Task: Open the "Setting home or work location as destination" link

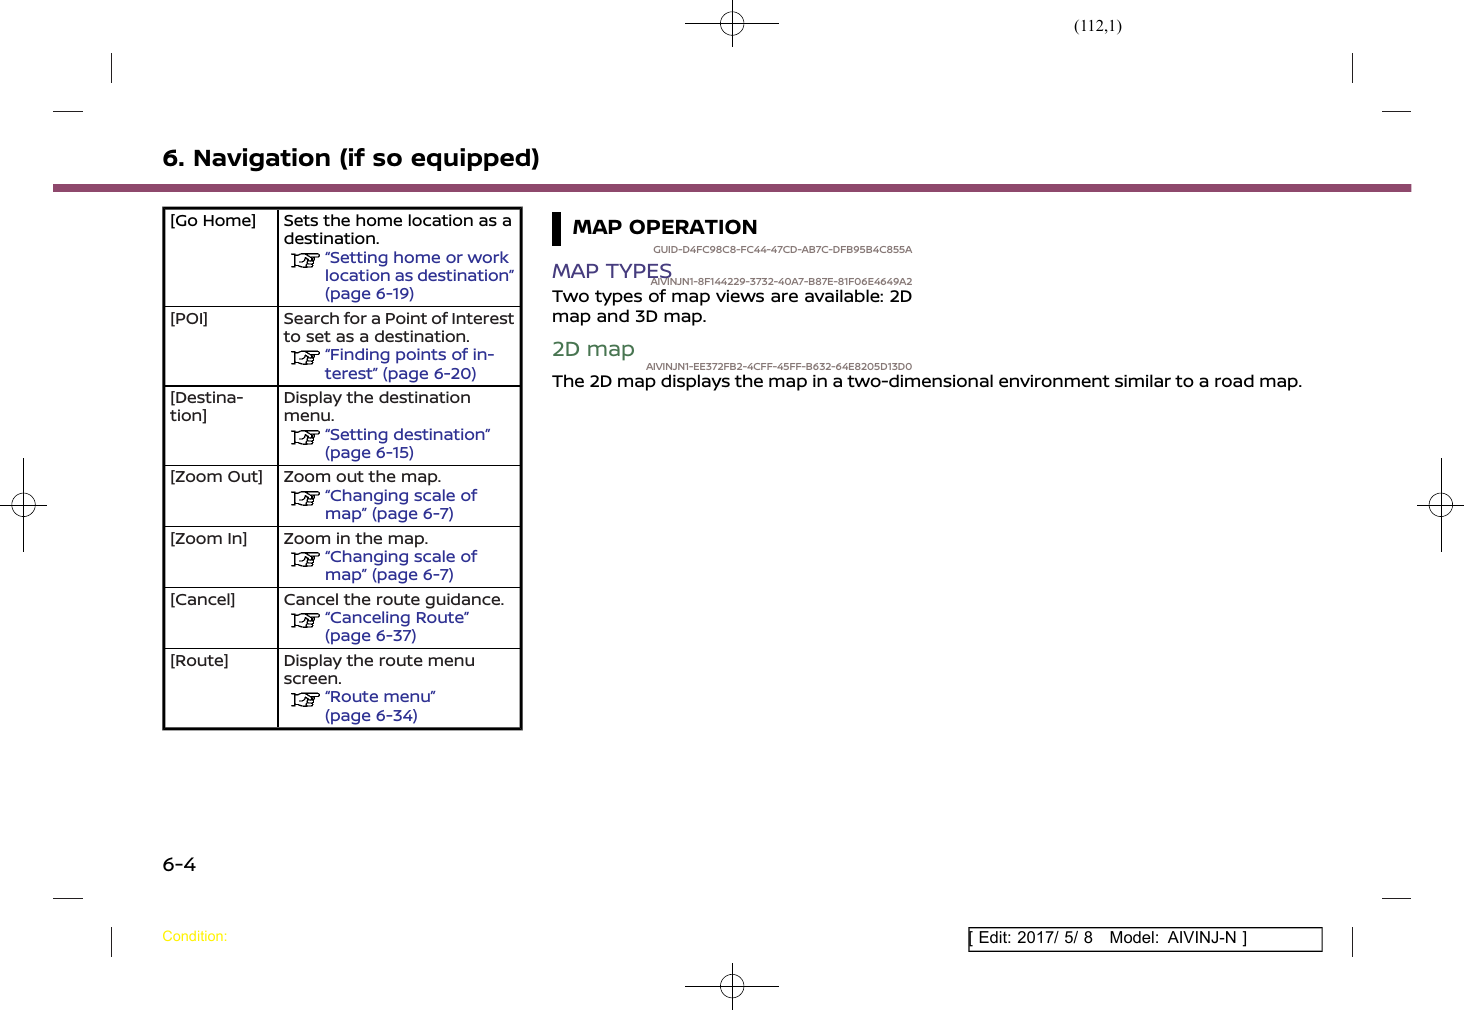Action: click(419, 275)
